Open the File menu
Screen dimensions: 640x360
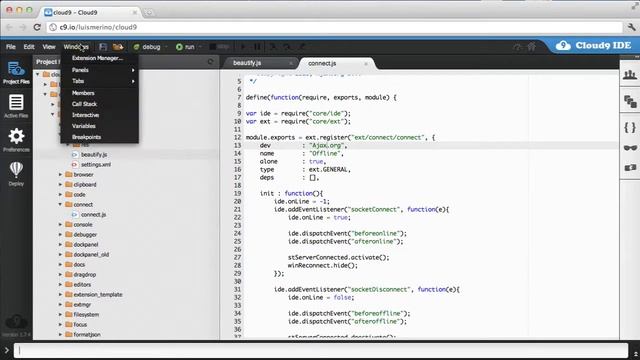tap(11, 47)
